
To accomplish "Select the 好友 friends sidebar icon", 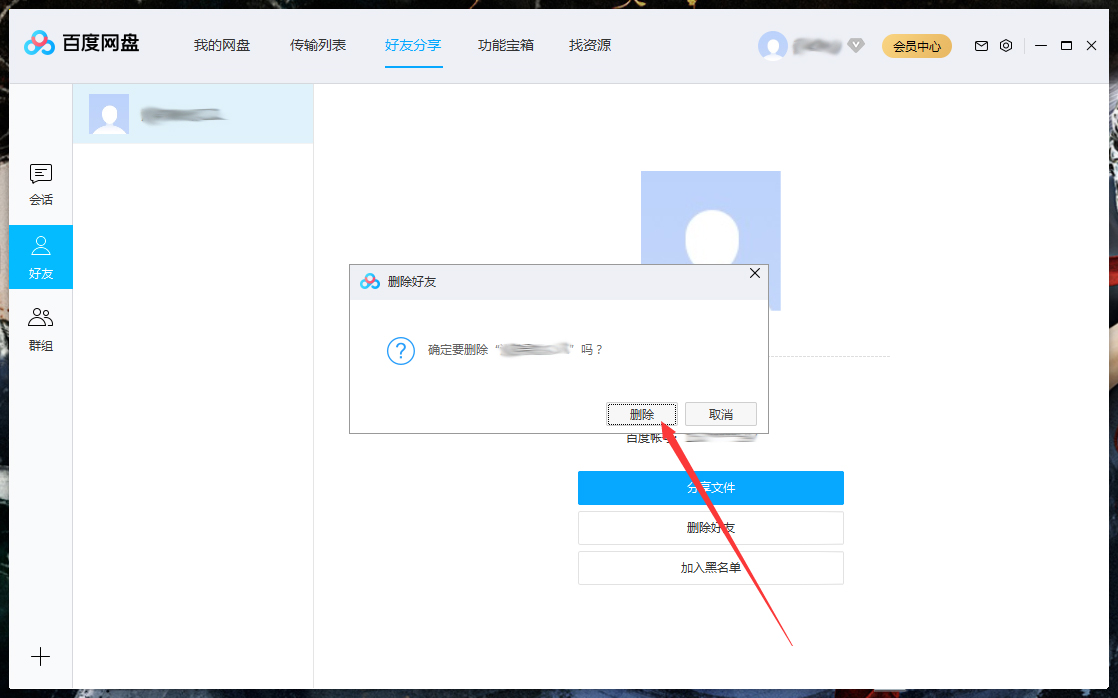I will point(40,256).
